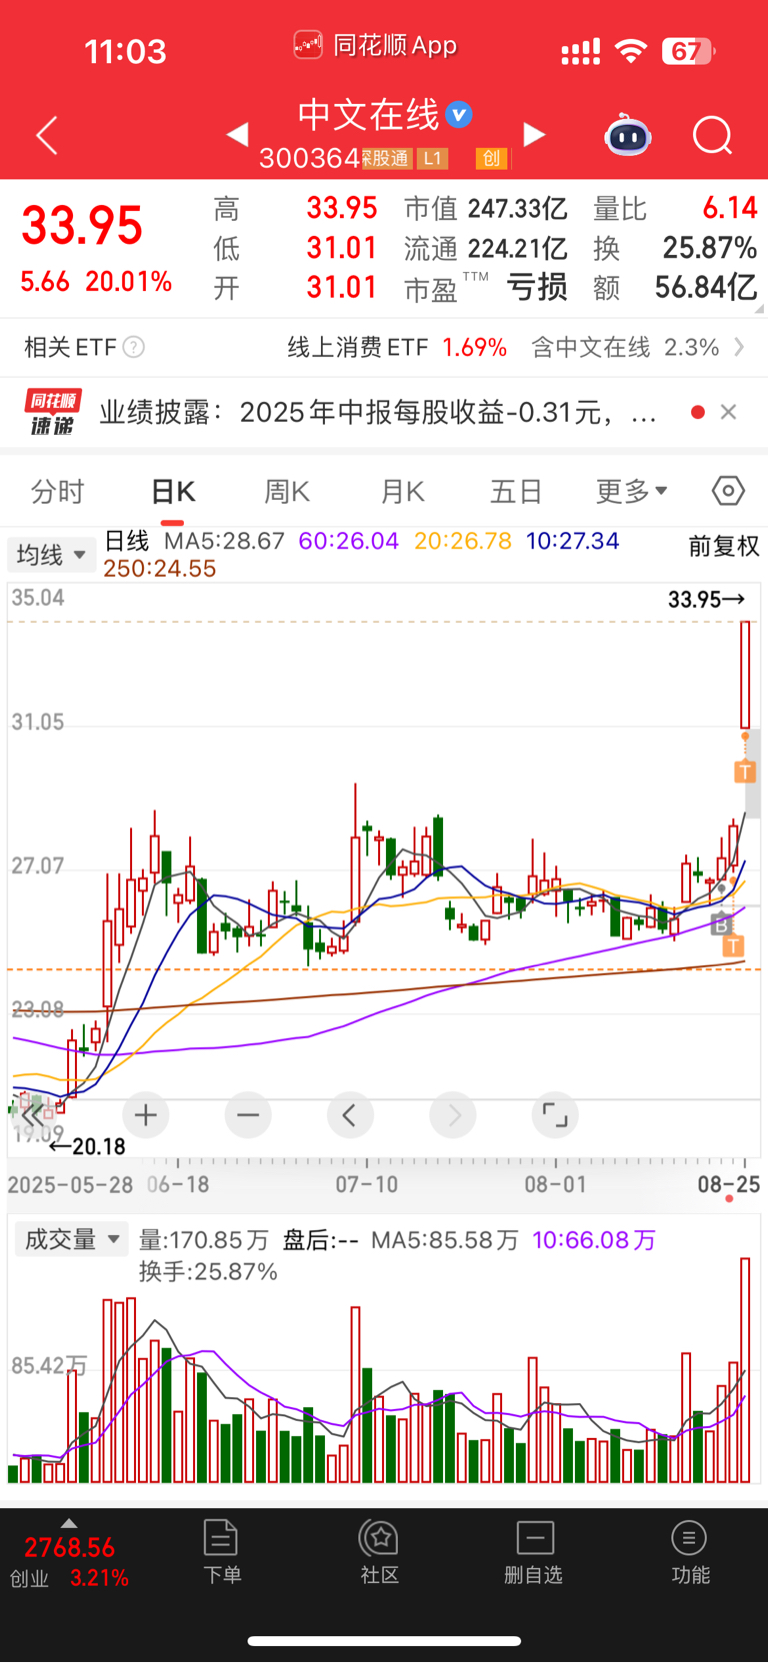Tap the 20:26.78 moving average label
Viewport: 768px width, 1663px height.
pyautogui.click(x=463, y=541)
